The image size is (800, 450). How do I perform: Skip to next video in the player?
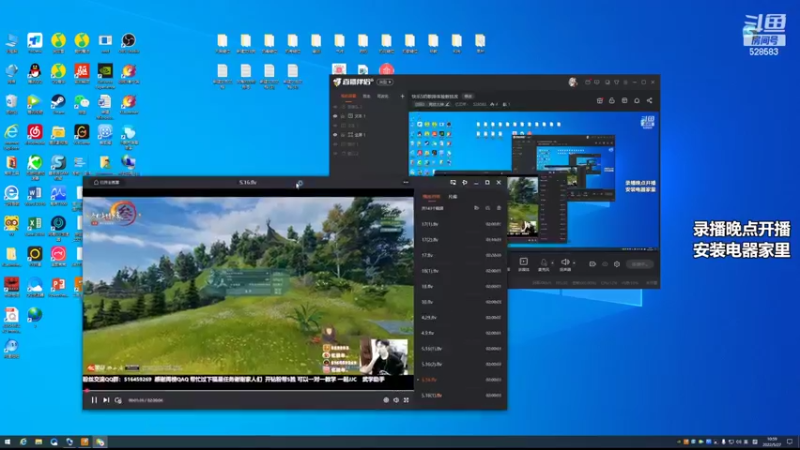coord(106,401)
